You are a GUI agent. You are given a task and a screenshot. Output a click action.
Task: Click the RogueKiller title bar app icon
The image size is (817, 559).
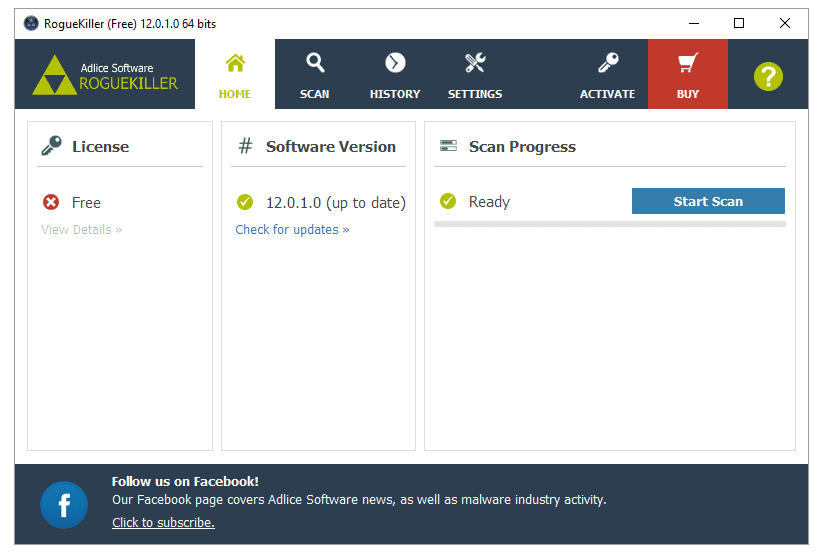[x=31, y=23]
